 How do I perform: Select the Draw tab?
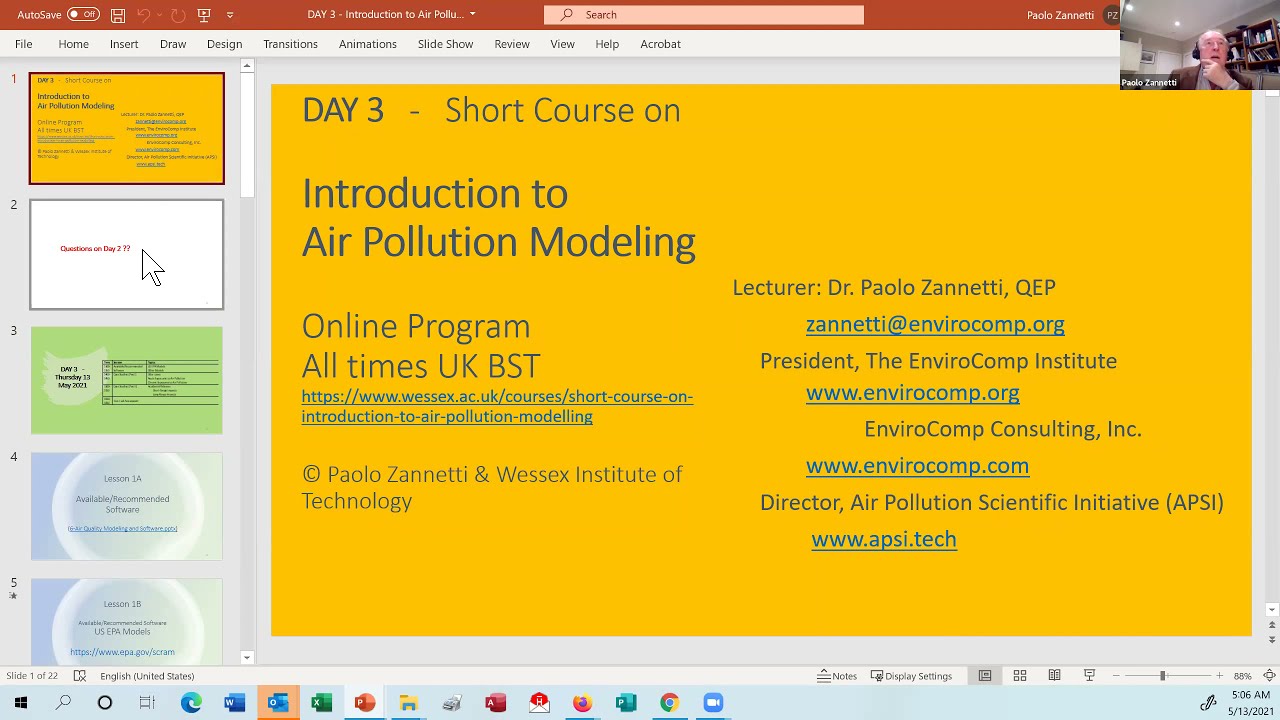(x=173, y=44)
